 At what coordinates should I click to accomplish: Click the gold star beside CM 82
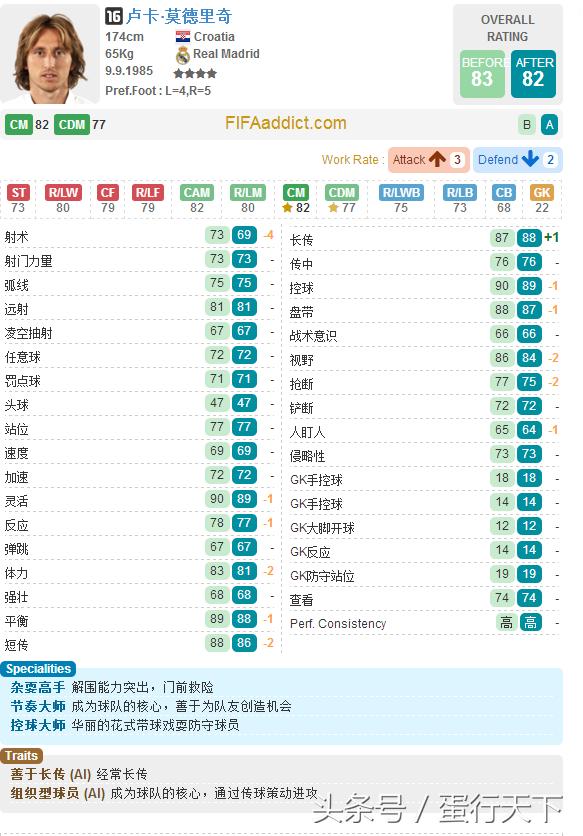point(287,207)
